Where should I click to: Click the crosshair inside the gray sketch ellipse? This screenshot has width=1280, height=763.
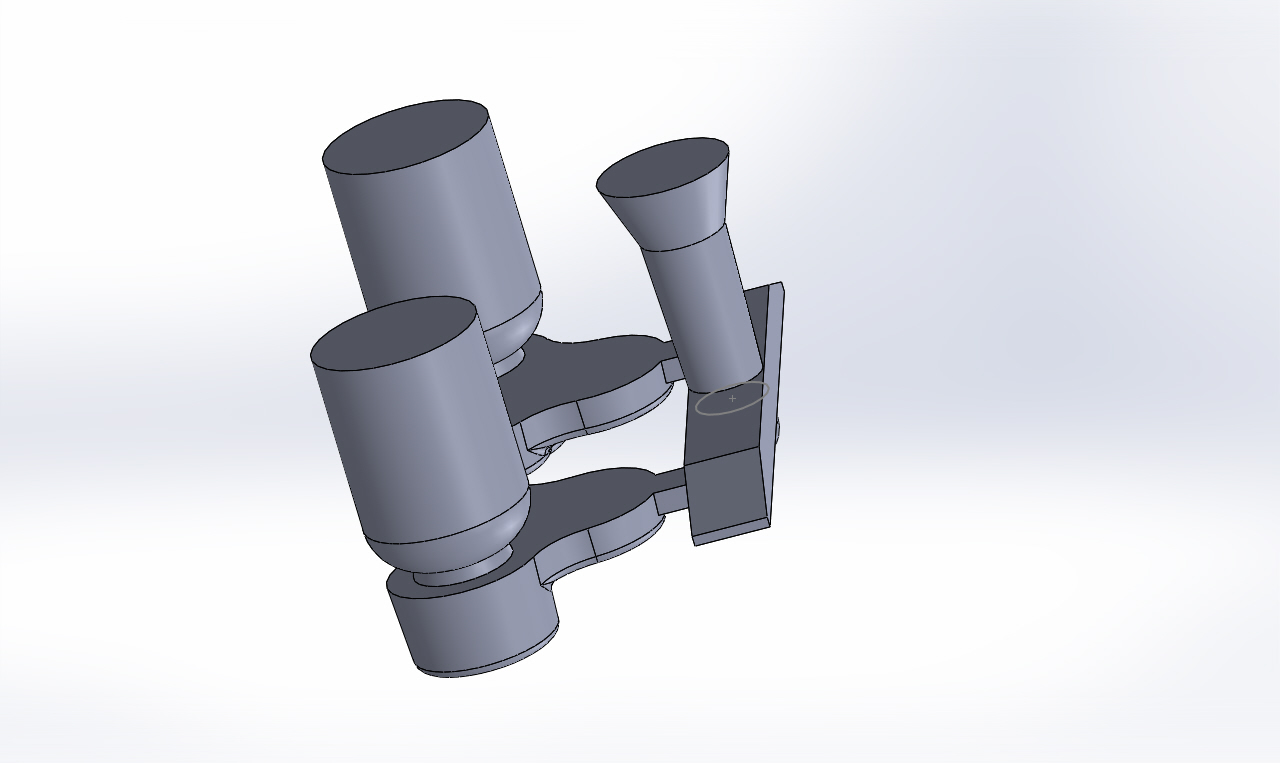tap(732, 398)
